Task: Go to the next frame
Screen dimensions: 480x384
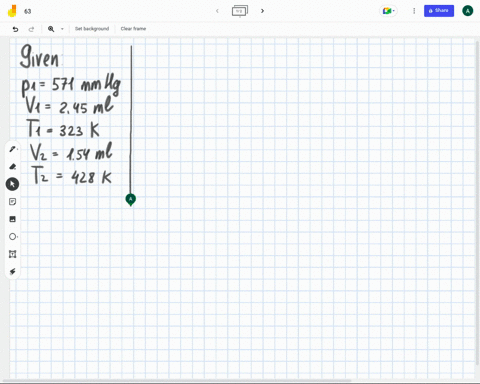Action: [262, 11]
